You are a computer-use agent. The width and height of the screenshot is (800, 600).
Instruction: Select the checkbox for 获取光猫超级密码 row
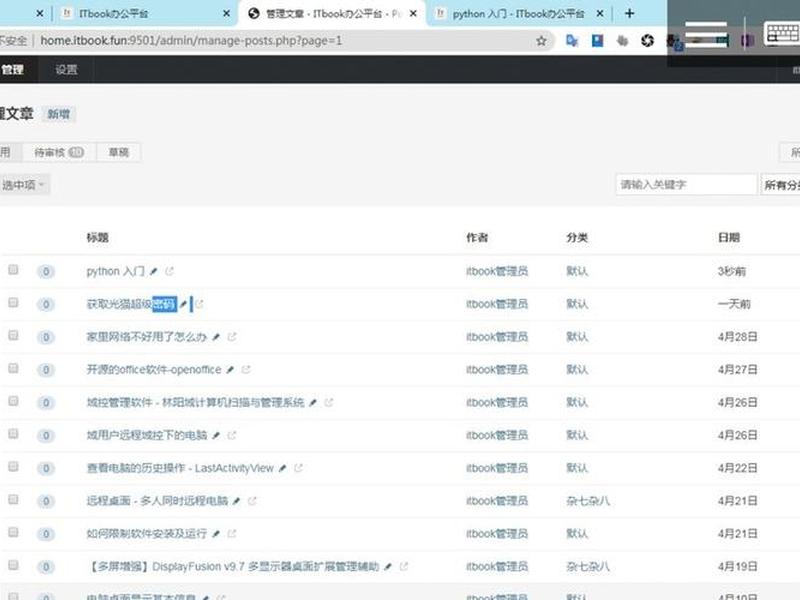[13, 303]
